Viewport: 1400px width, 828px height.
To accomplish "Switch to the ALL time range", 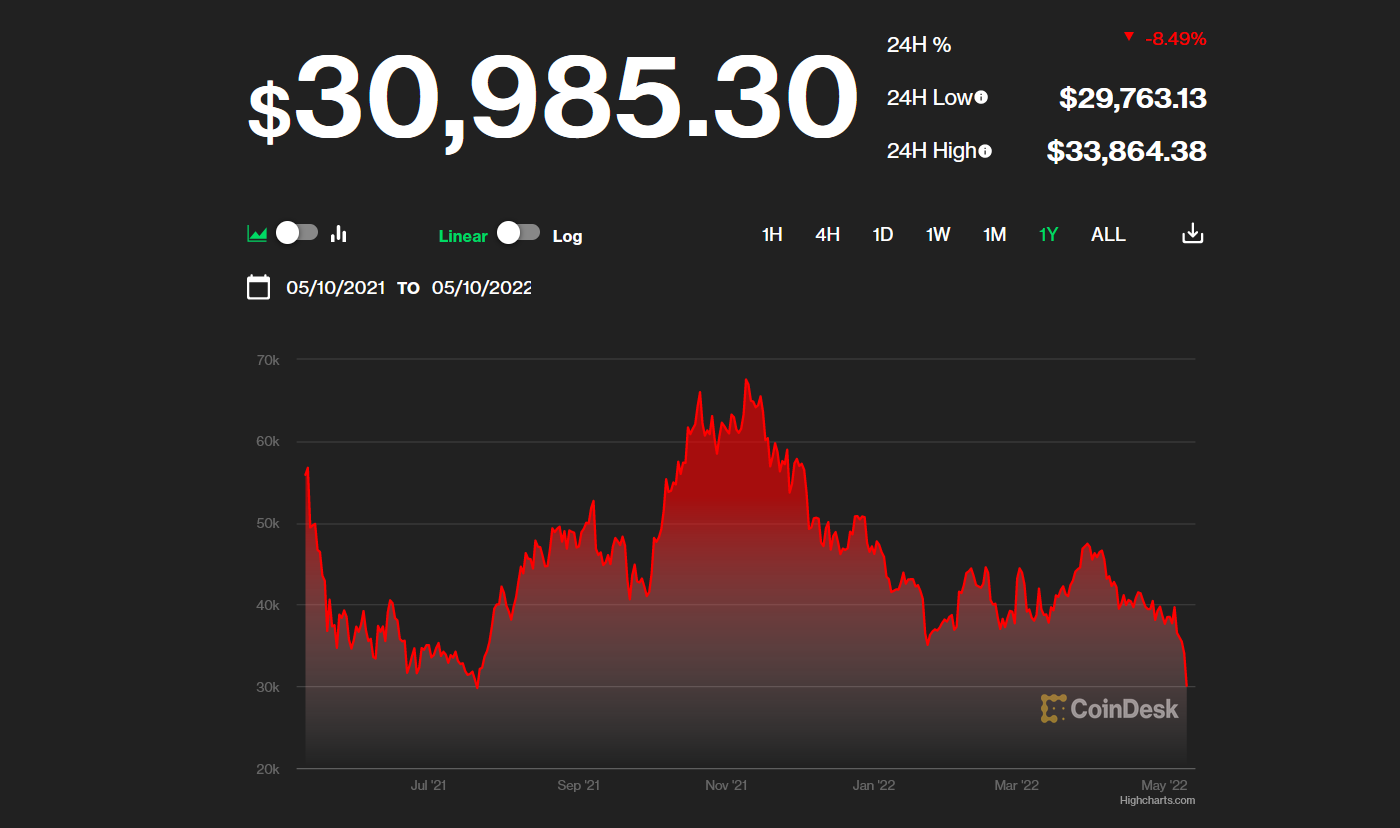I will click(1108, 234).
